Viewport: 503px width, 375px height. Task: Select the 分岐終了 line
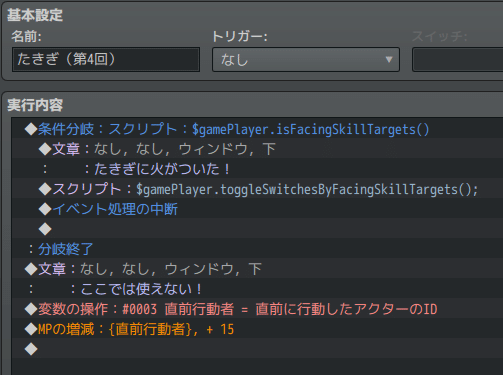coord(257,249)
